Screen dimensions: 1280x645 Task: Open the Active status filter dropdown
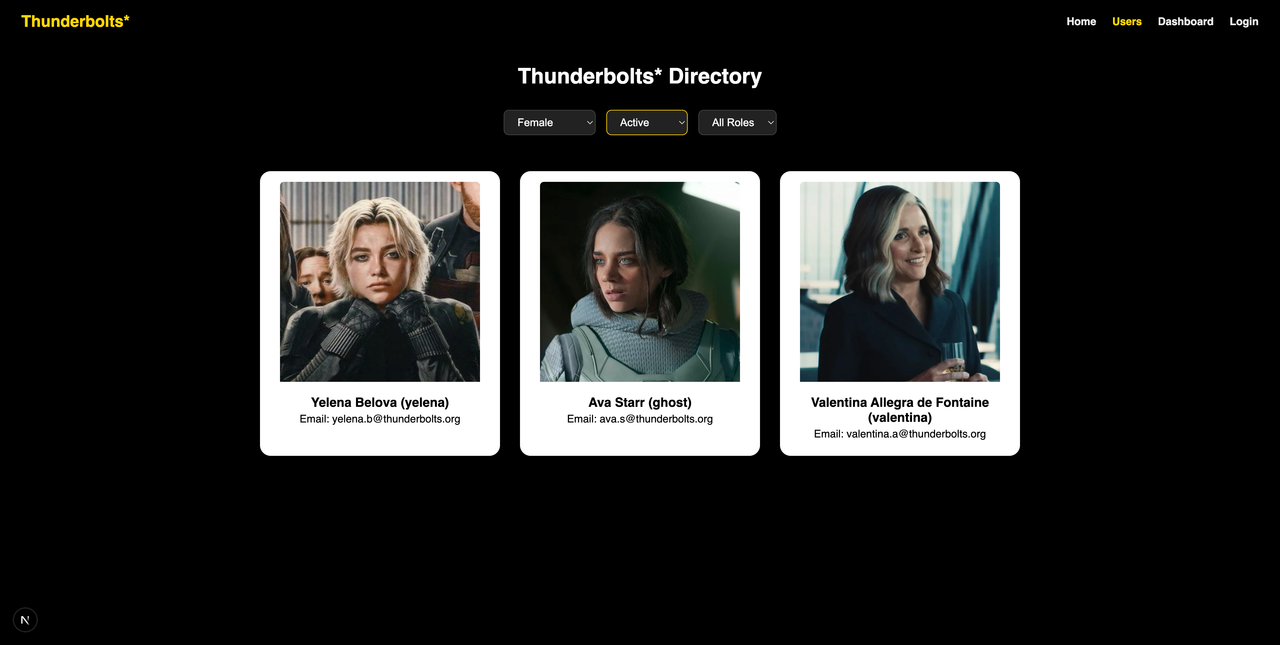[x=647, y=122]
